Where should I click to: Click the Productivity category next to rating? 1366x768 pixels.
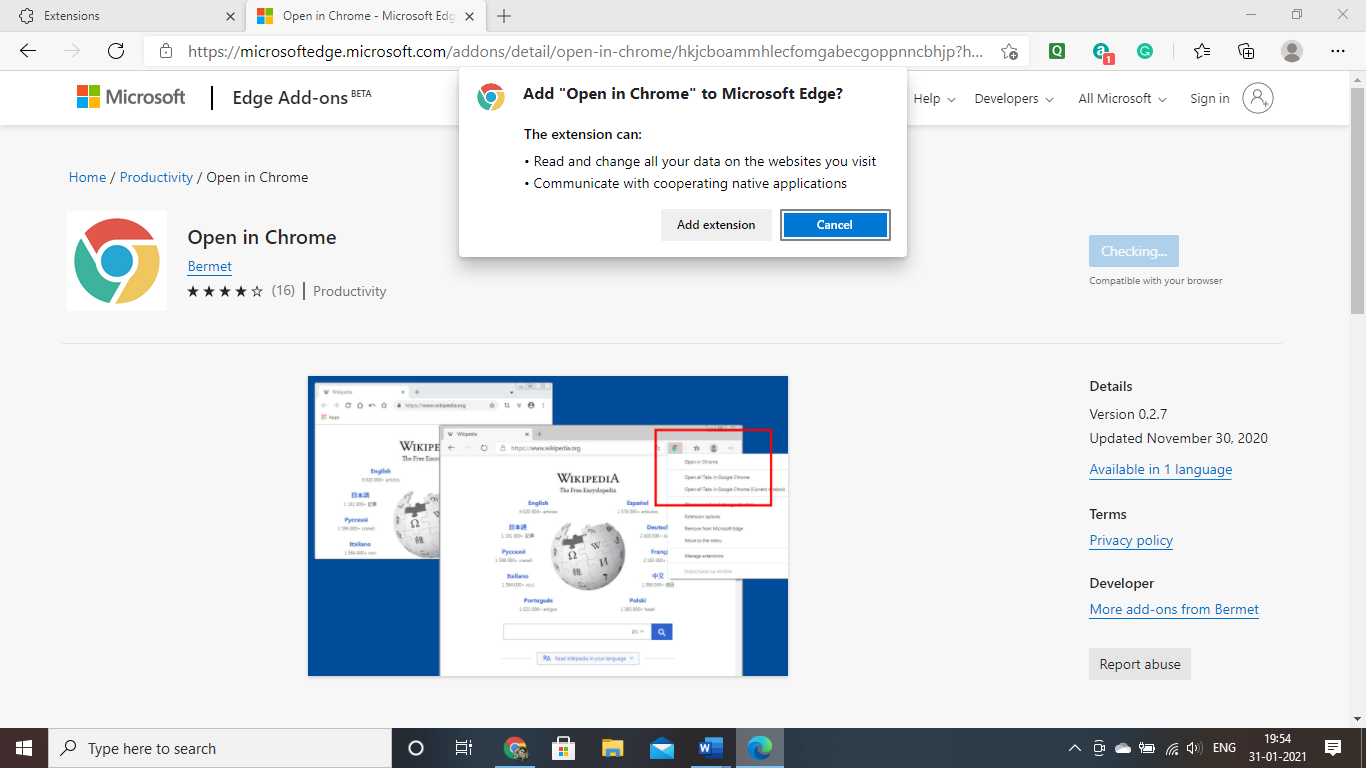coord(349,291)
